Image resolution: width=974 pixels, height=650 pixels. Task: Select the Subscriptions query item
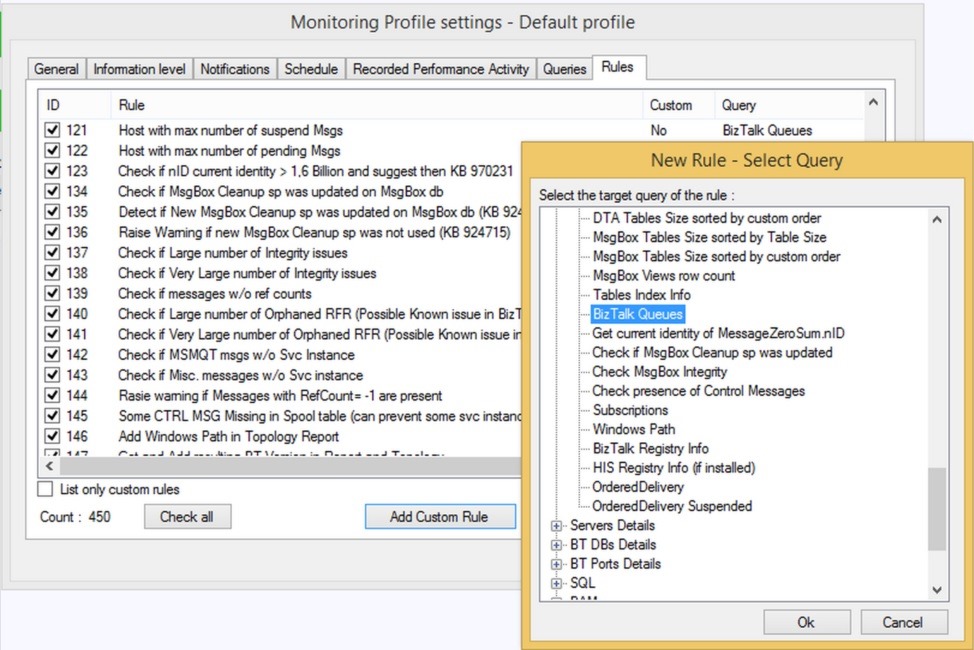[x=630, y=410]
